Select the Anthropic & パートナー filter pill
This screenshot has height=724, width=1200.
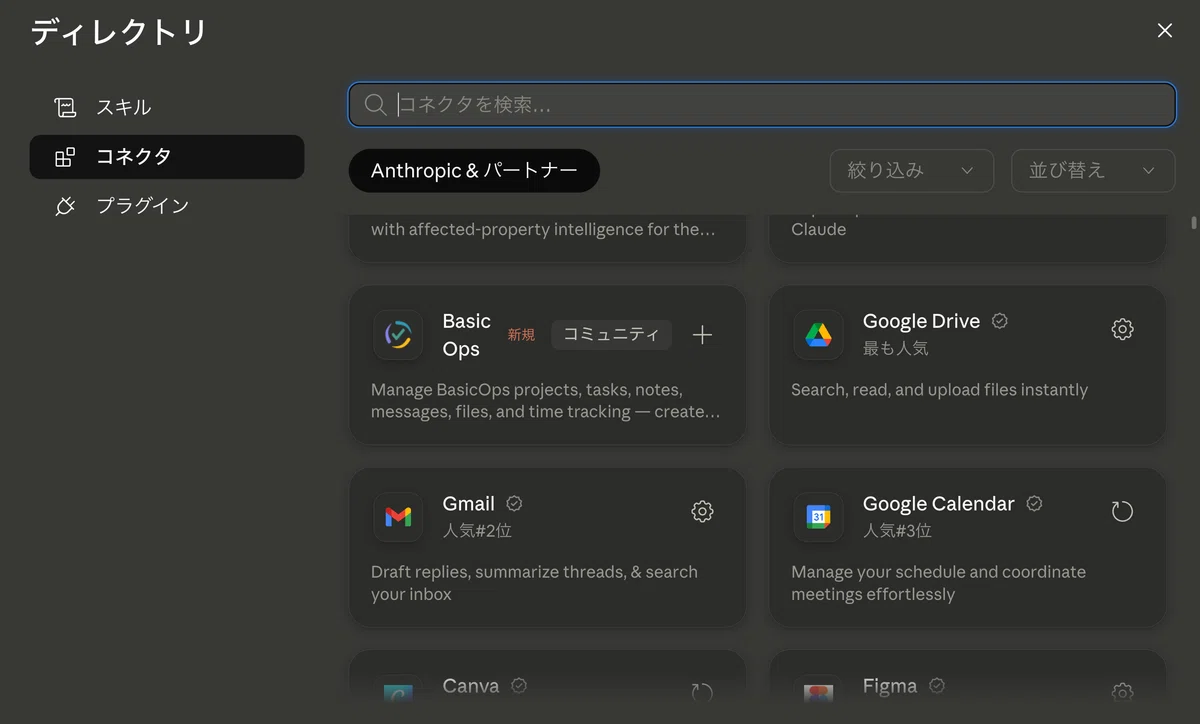474,171
